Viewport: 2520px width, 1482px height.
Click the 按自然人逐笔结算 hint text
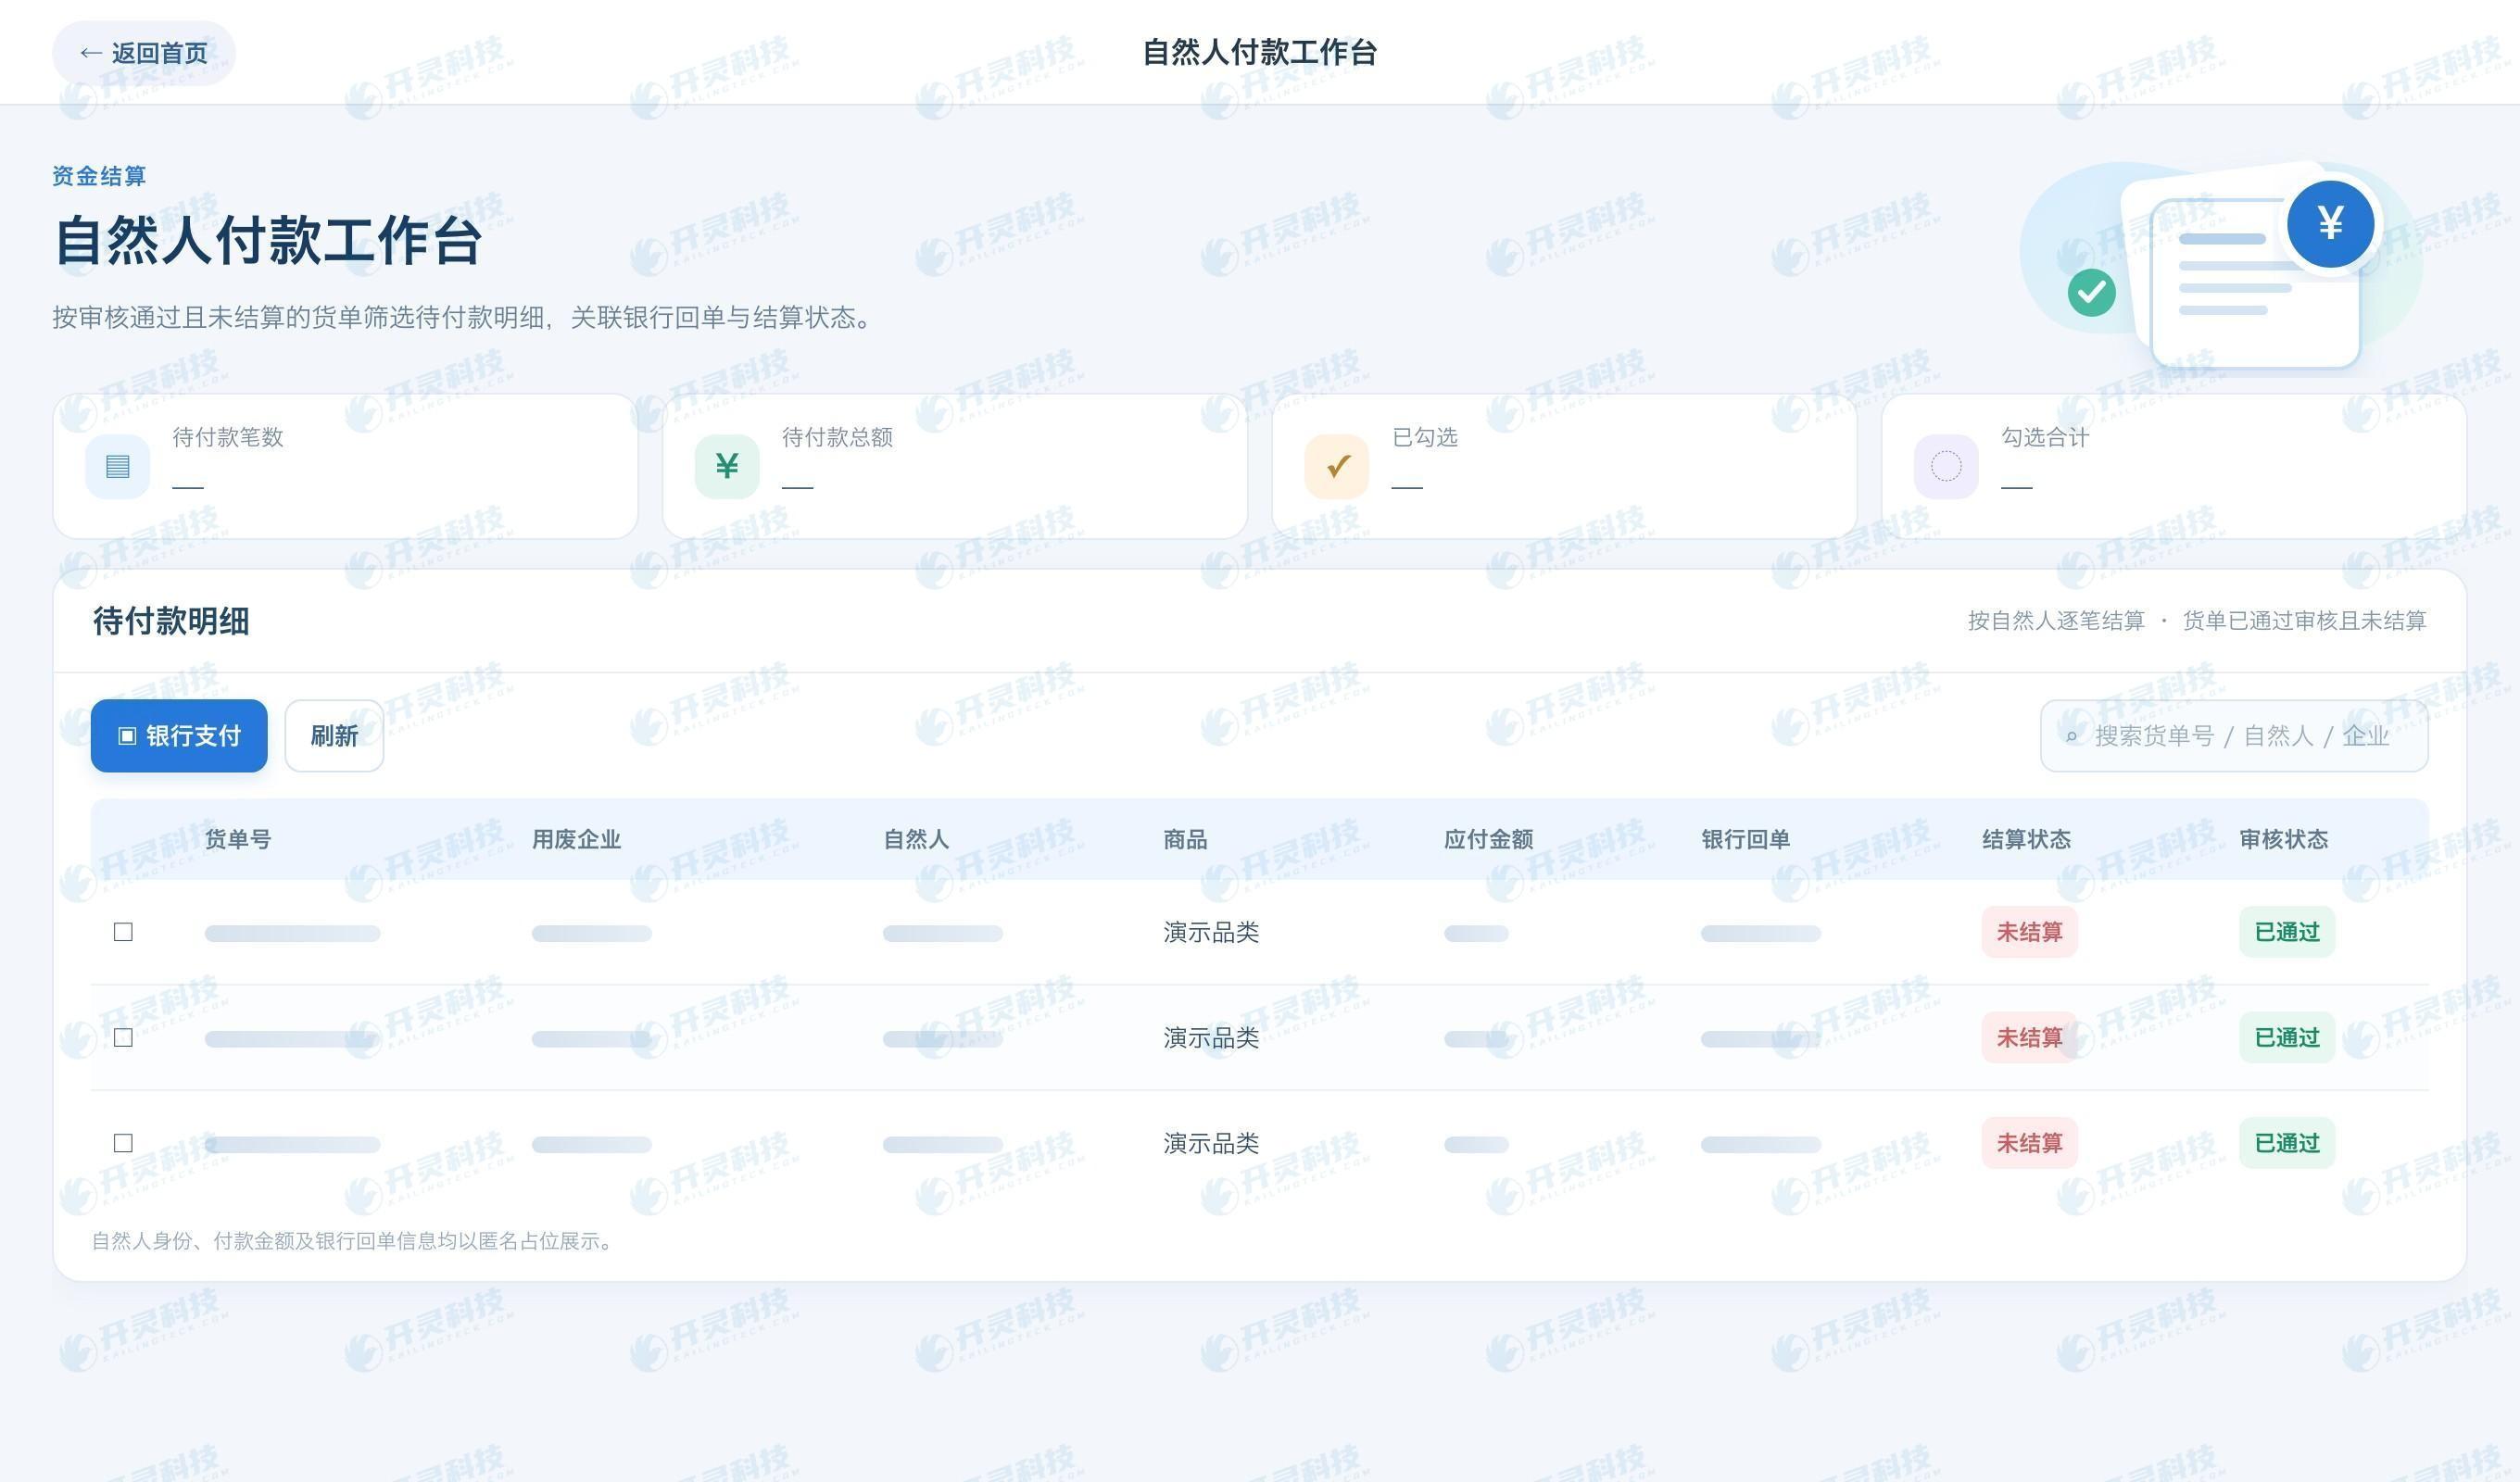pyautogui.click(x=2056, y=621)
